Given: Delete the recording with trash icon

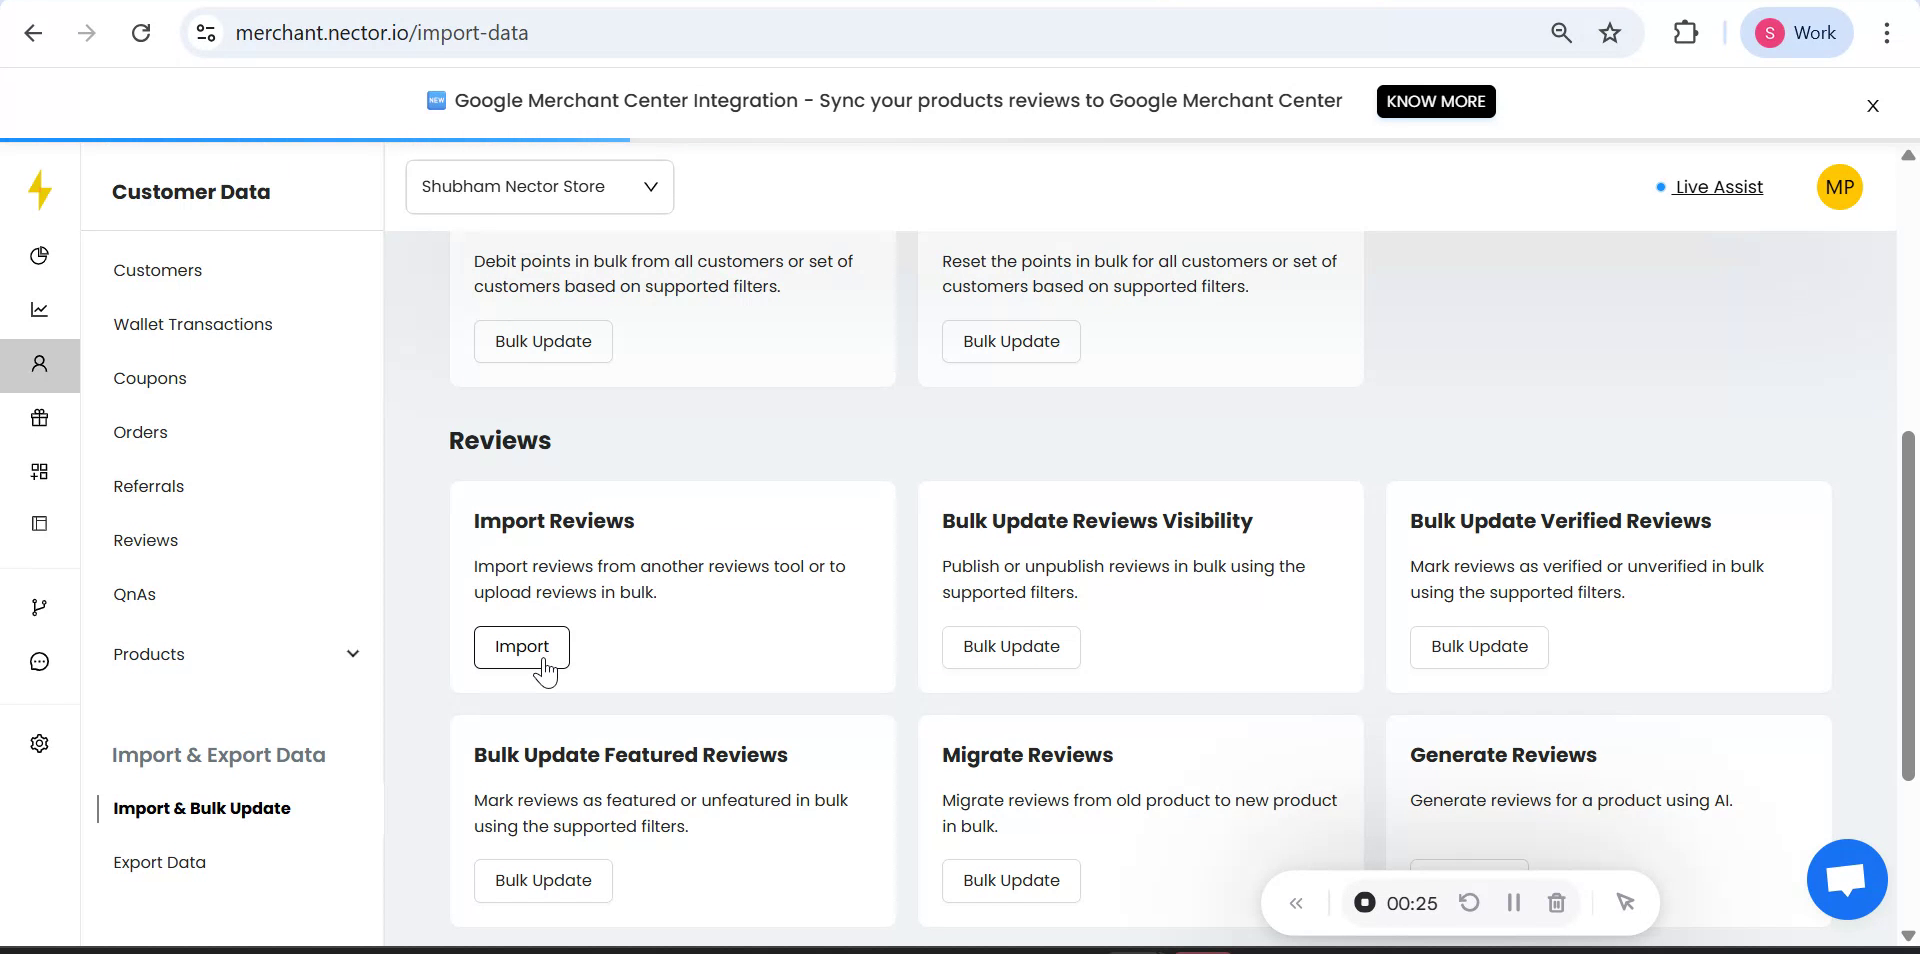Looking at the screenshot, I should coord(1556,903).
